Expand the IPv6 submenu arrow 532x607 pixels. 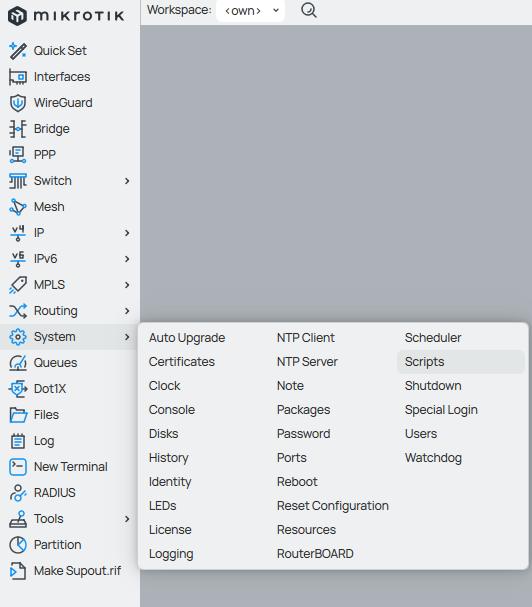pyautogui.click(x=127, y=259)
